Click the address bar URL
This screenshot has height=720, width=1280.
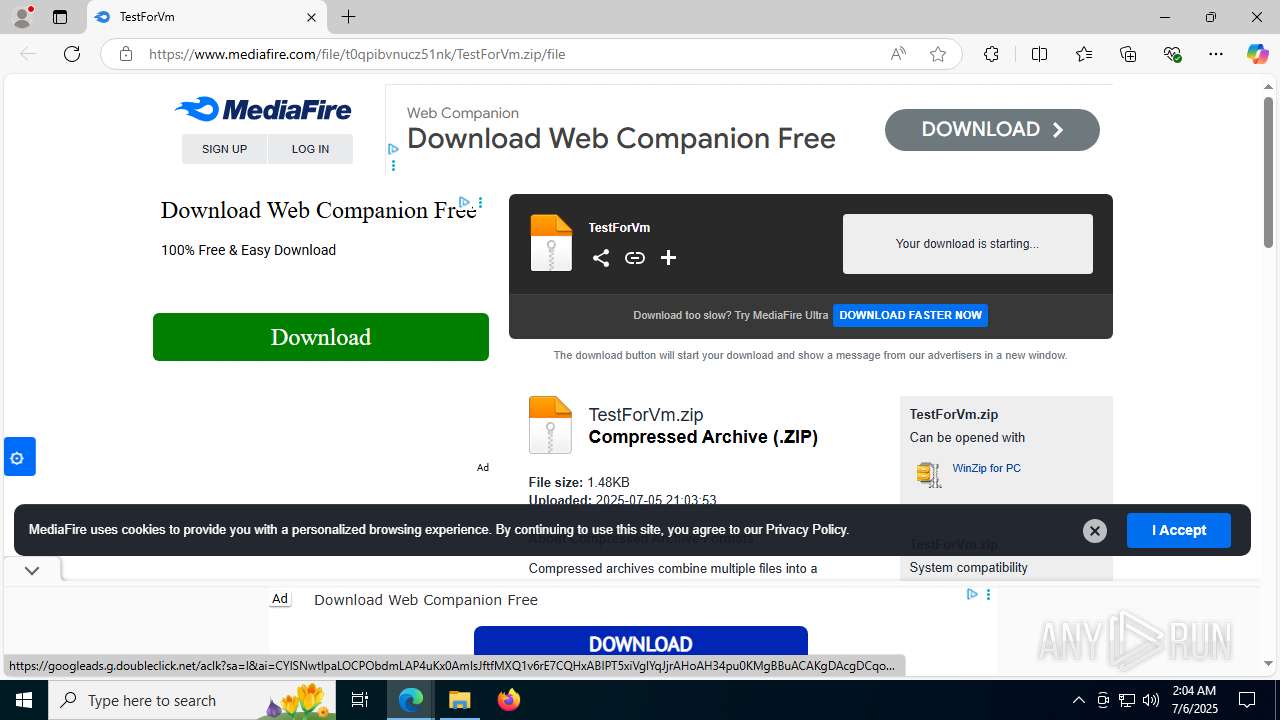357,54
